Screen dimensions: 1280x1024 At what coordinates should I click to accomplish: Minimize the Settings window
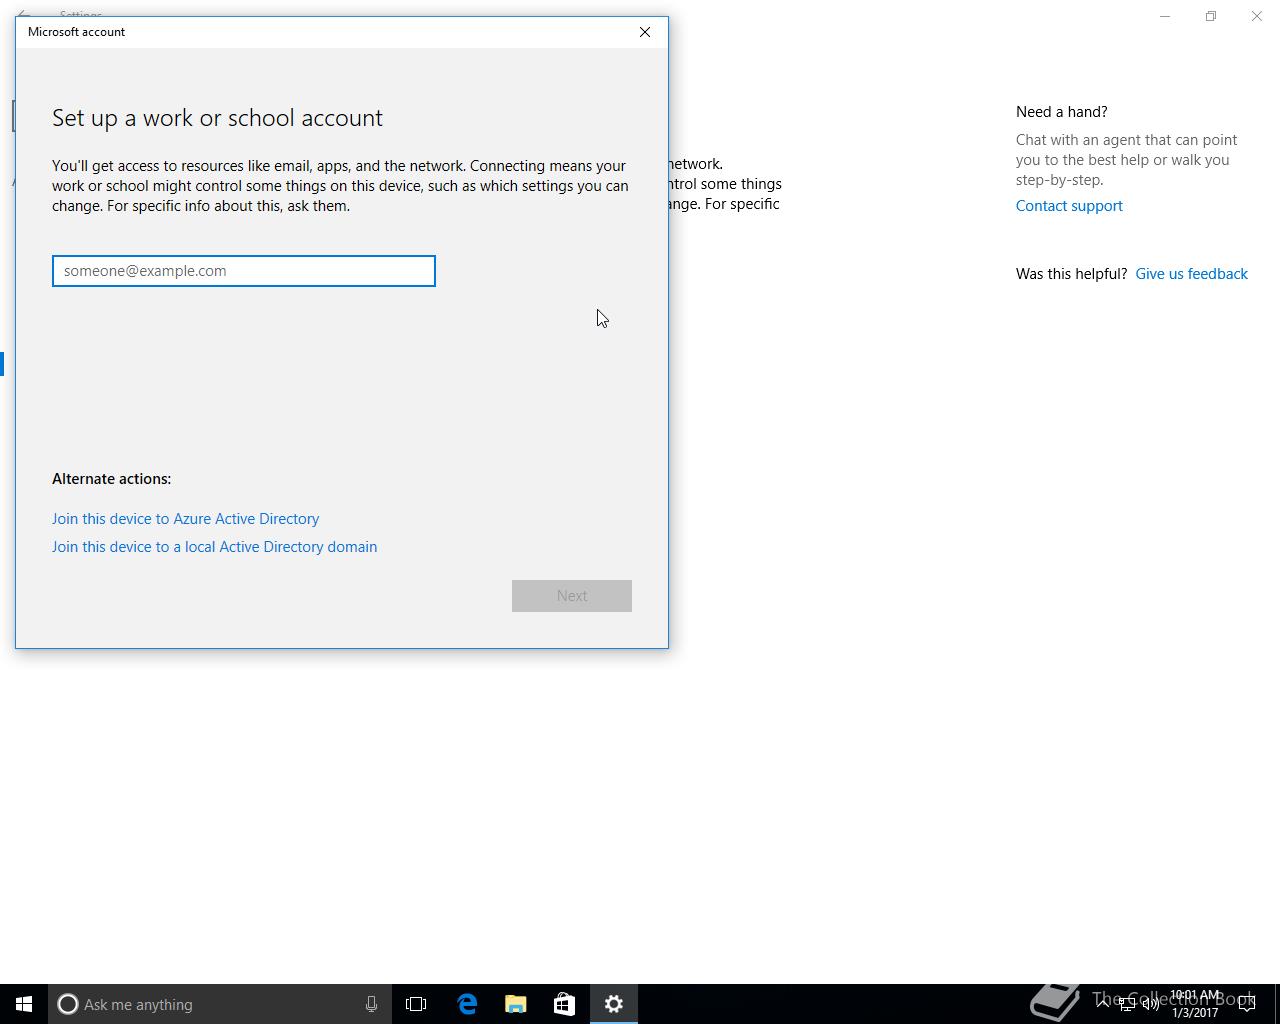(1165, 16)
